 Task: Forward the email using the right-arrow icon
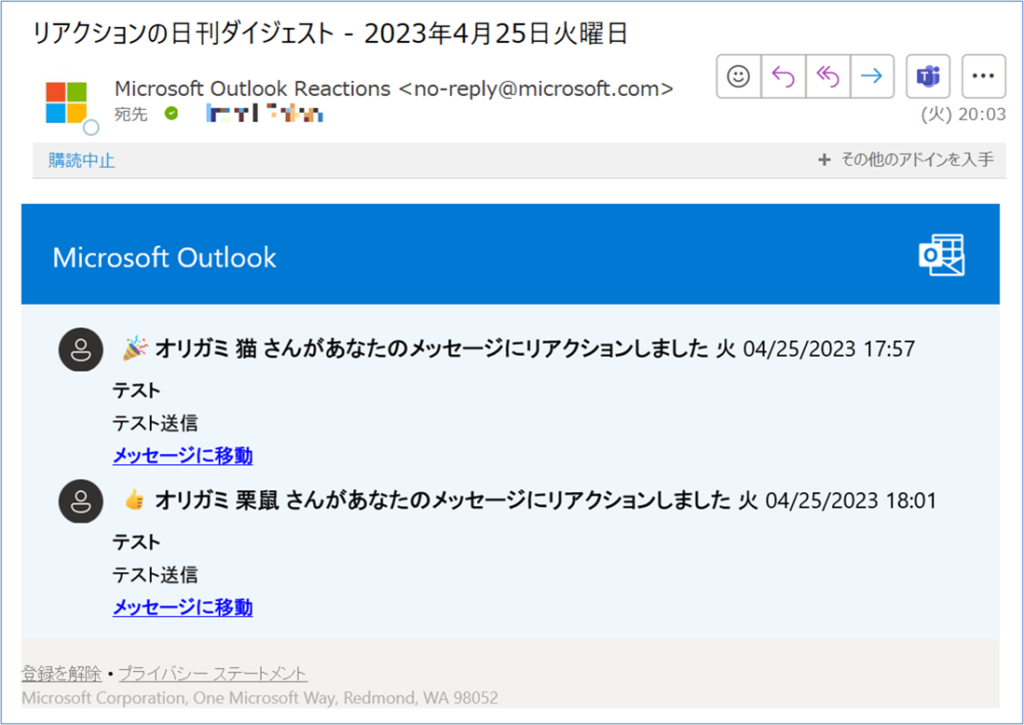click(x=872, y=77)
